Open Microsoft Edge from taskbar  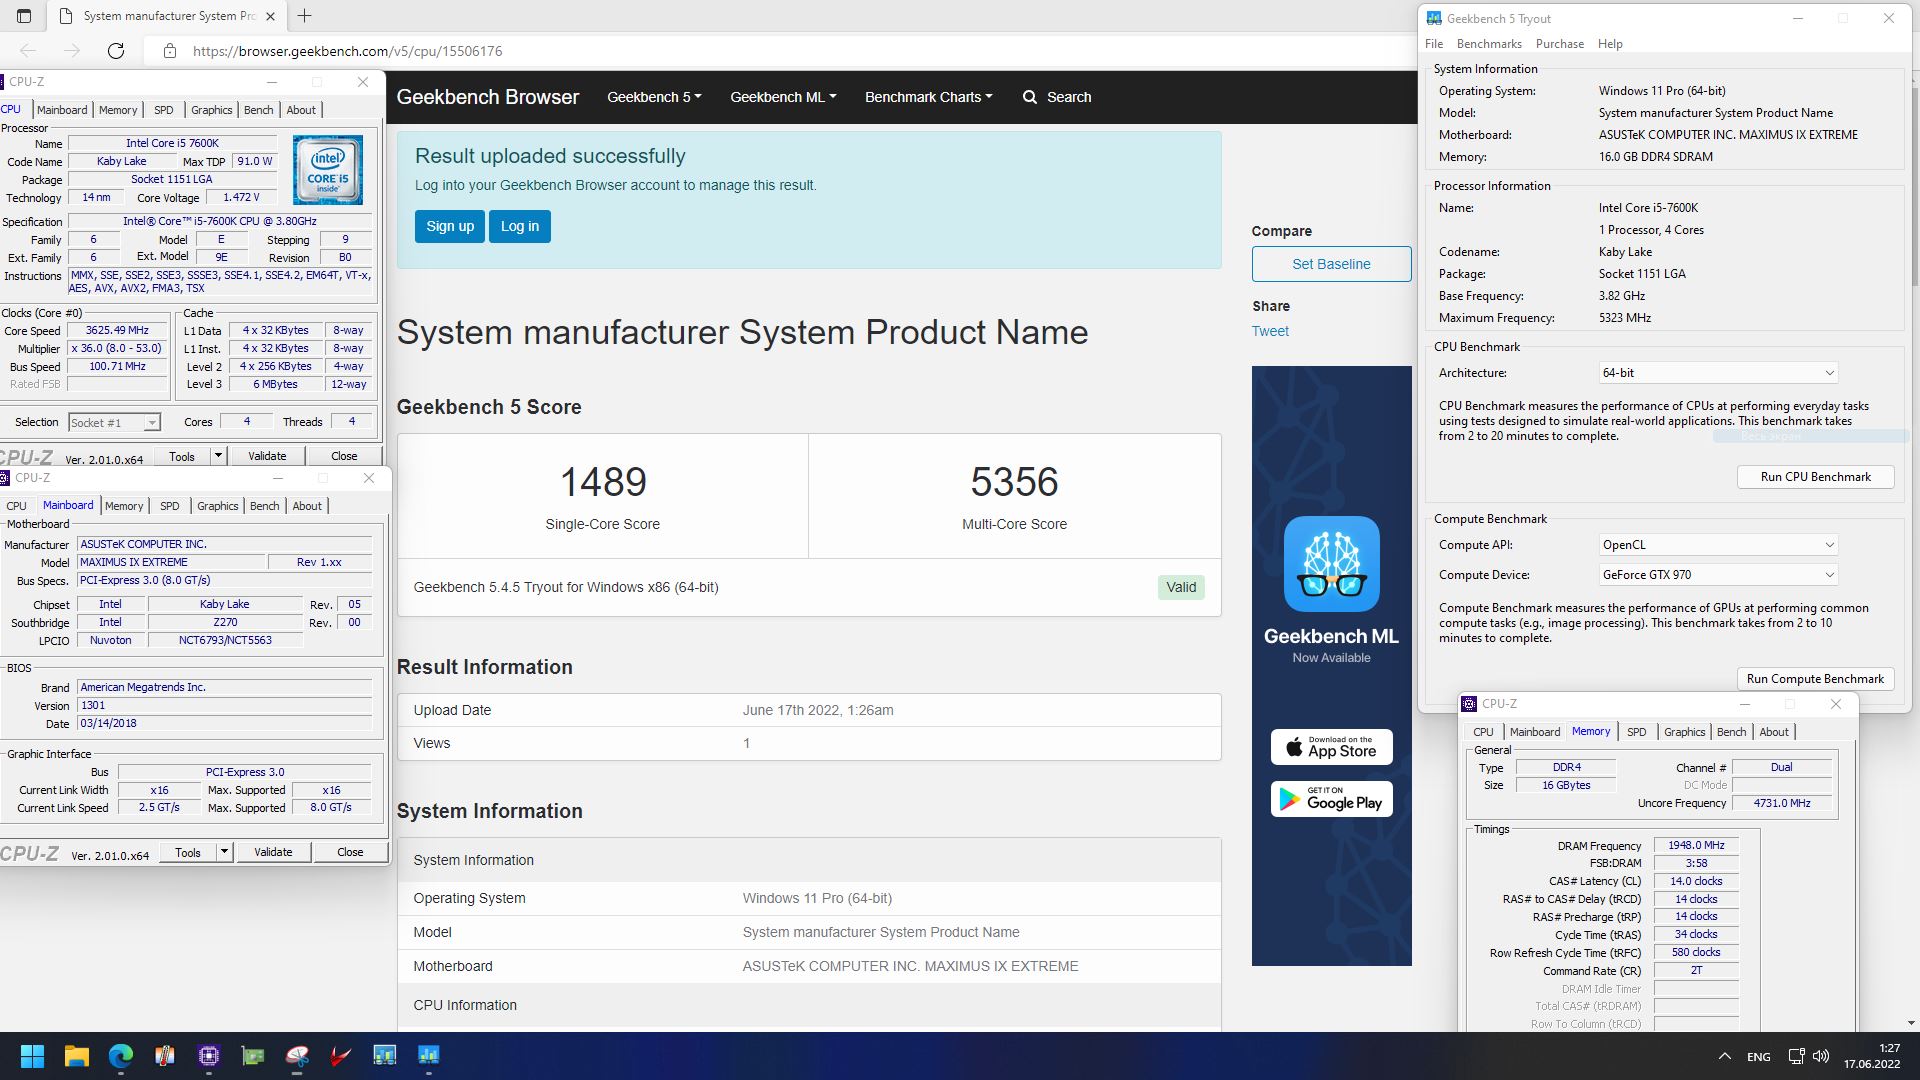point(121,1055)
